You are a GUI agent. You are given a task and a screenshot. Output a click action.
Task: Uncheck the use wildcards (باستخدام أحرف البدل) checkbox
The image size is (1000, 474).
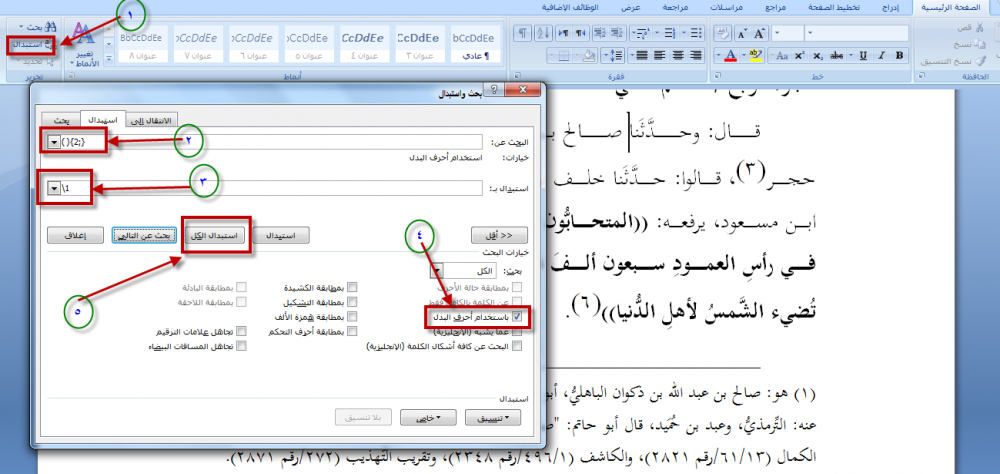click(x=516, y=316)
